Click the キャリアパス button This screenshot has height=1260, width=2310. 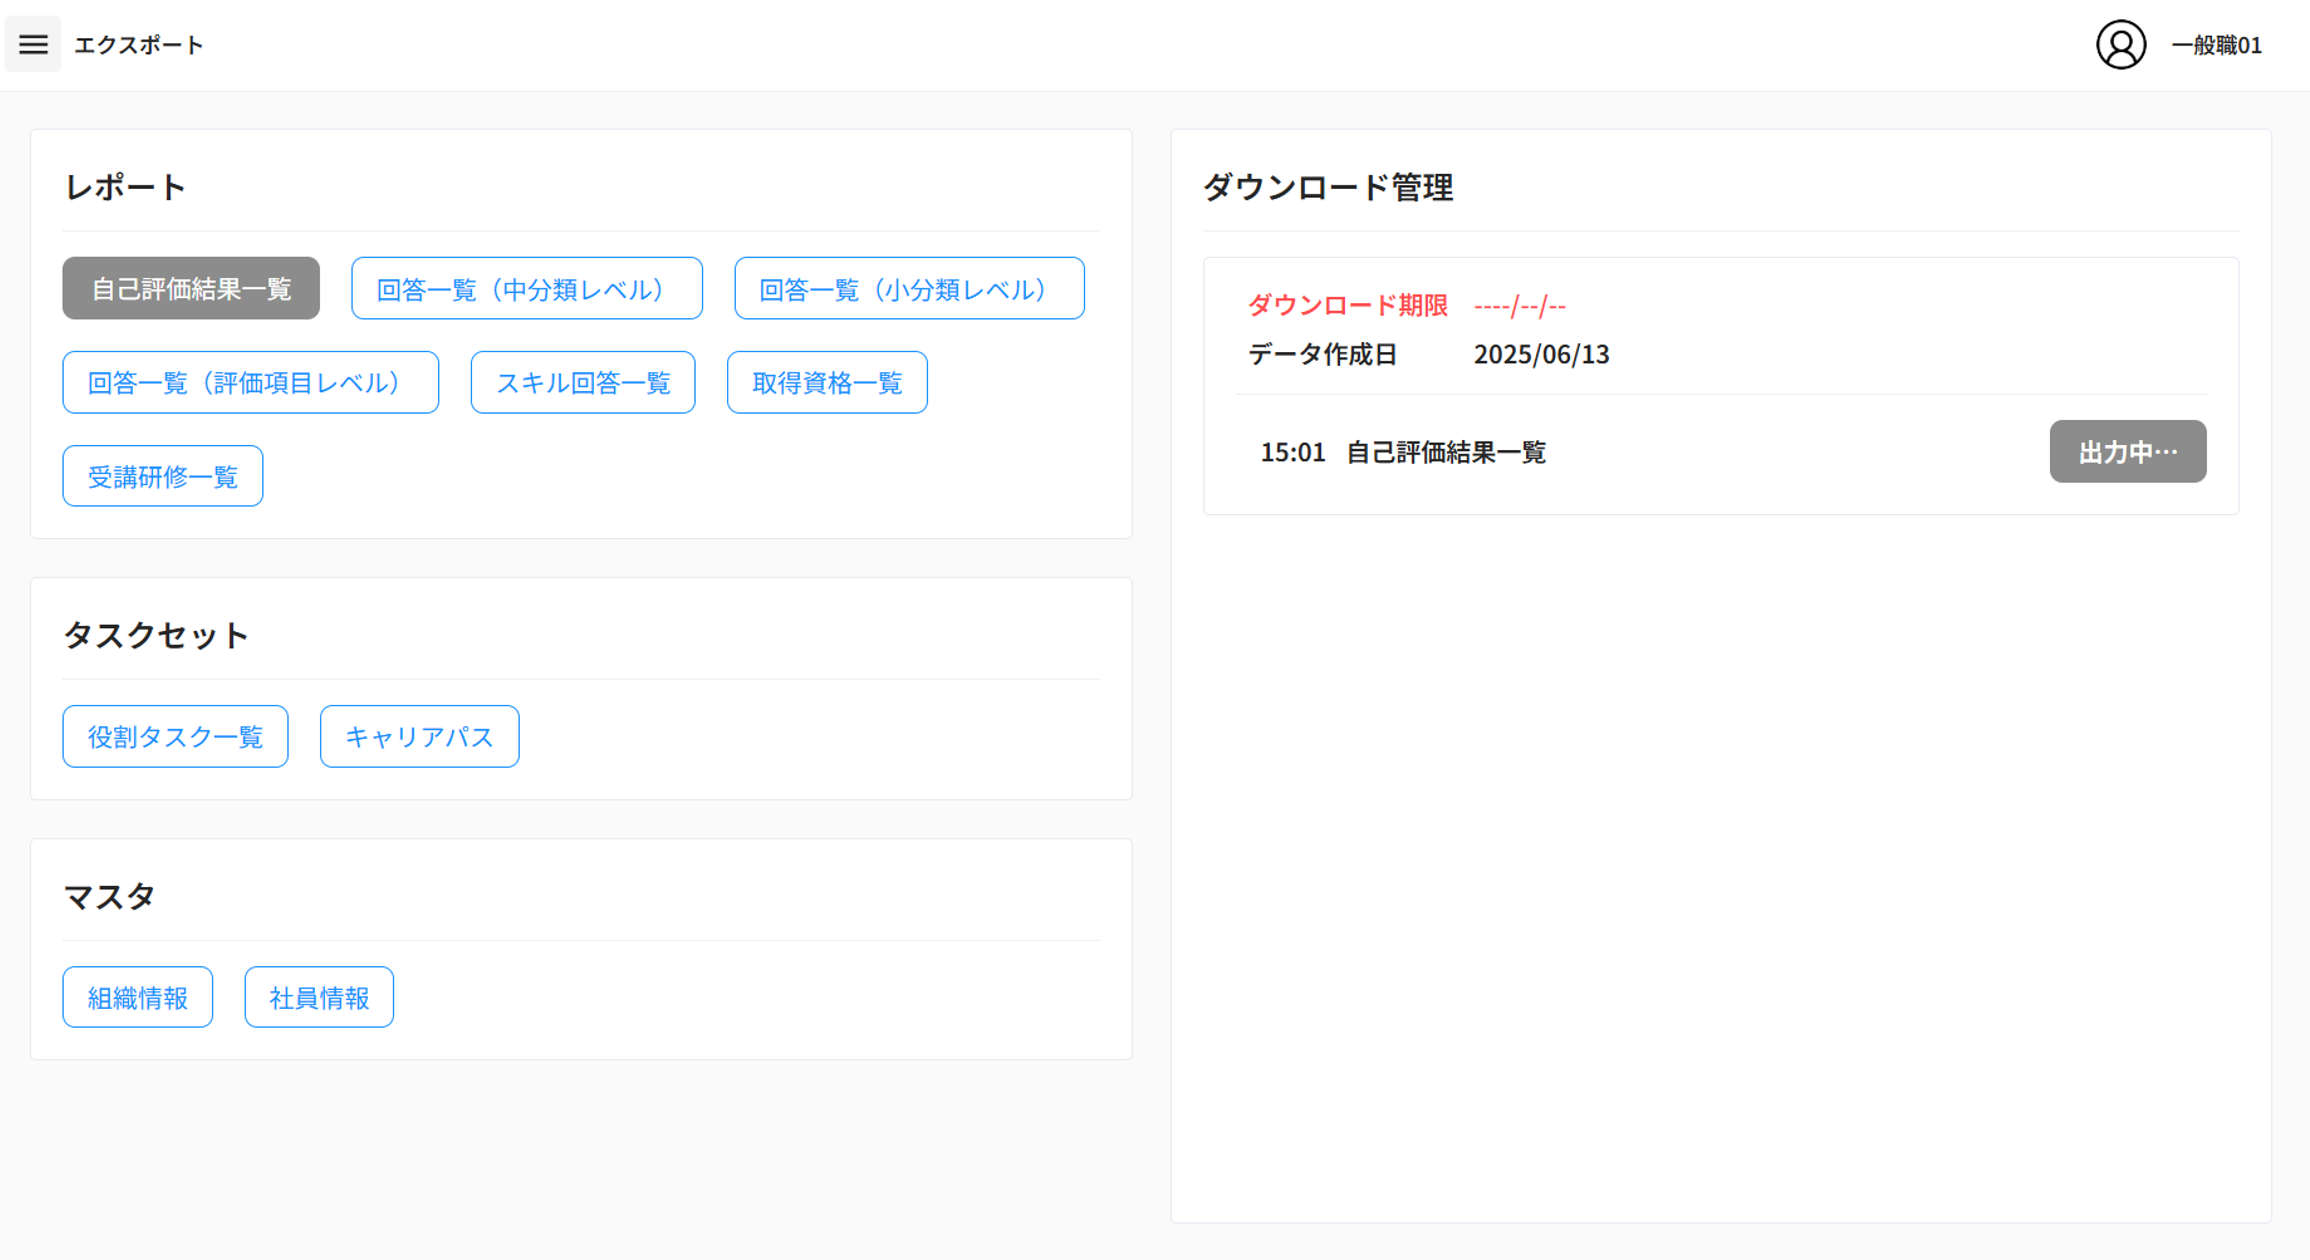(x=420, y=737)
